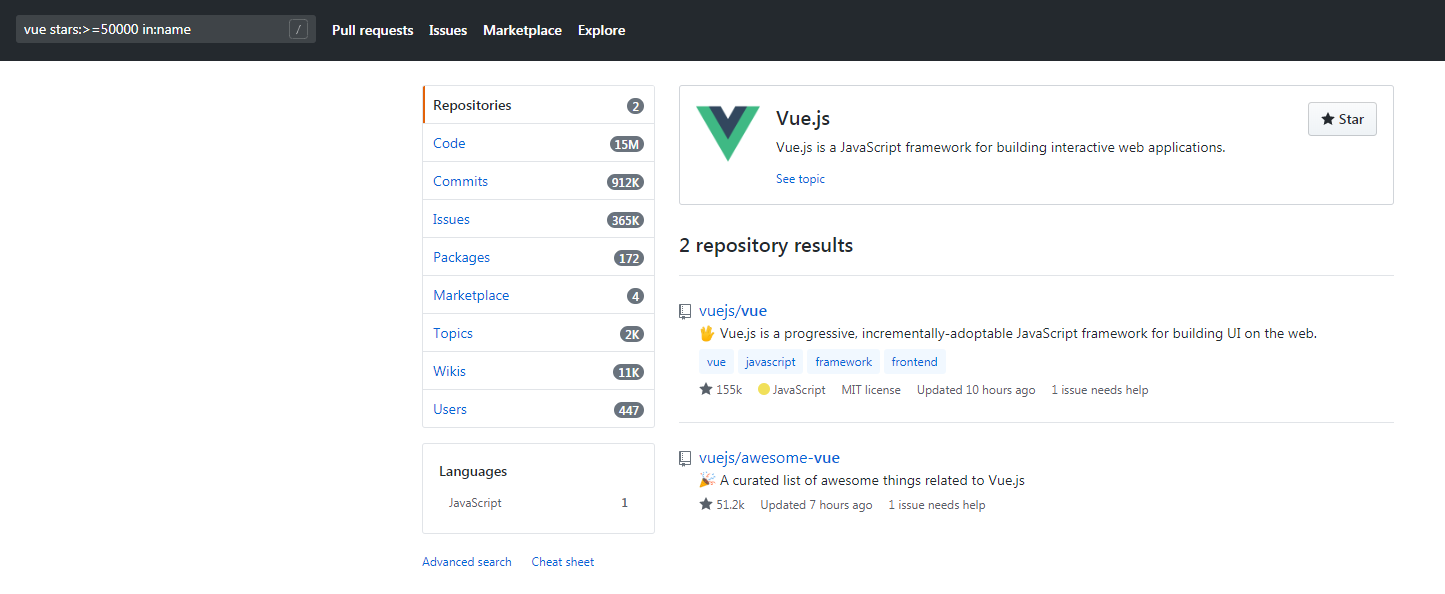This screenshot has width=1445, height=594.
Task: Click the repository icon beside vuejs/vue
Action: 685,311
